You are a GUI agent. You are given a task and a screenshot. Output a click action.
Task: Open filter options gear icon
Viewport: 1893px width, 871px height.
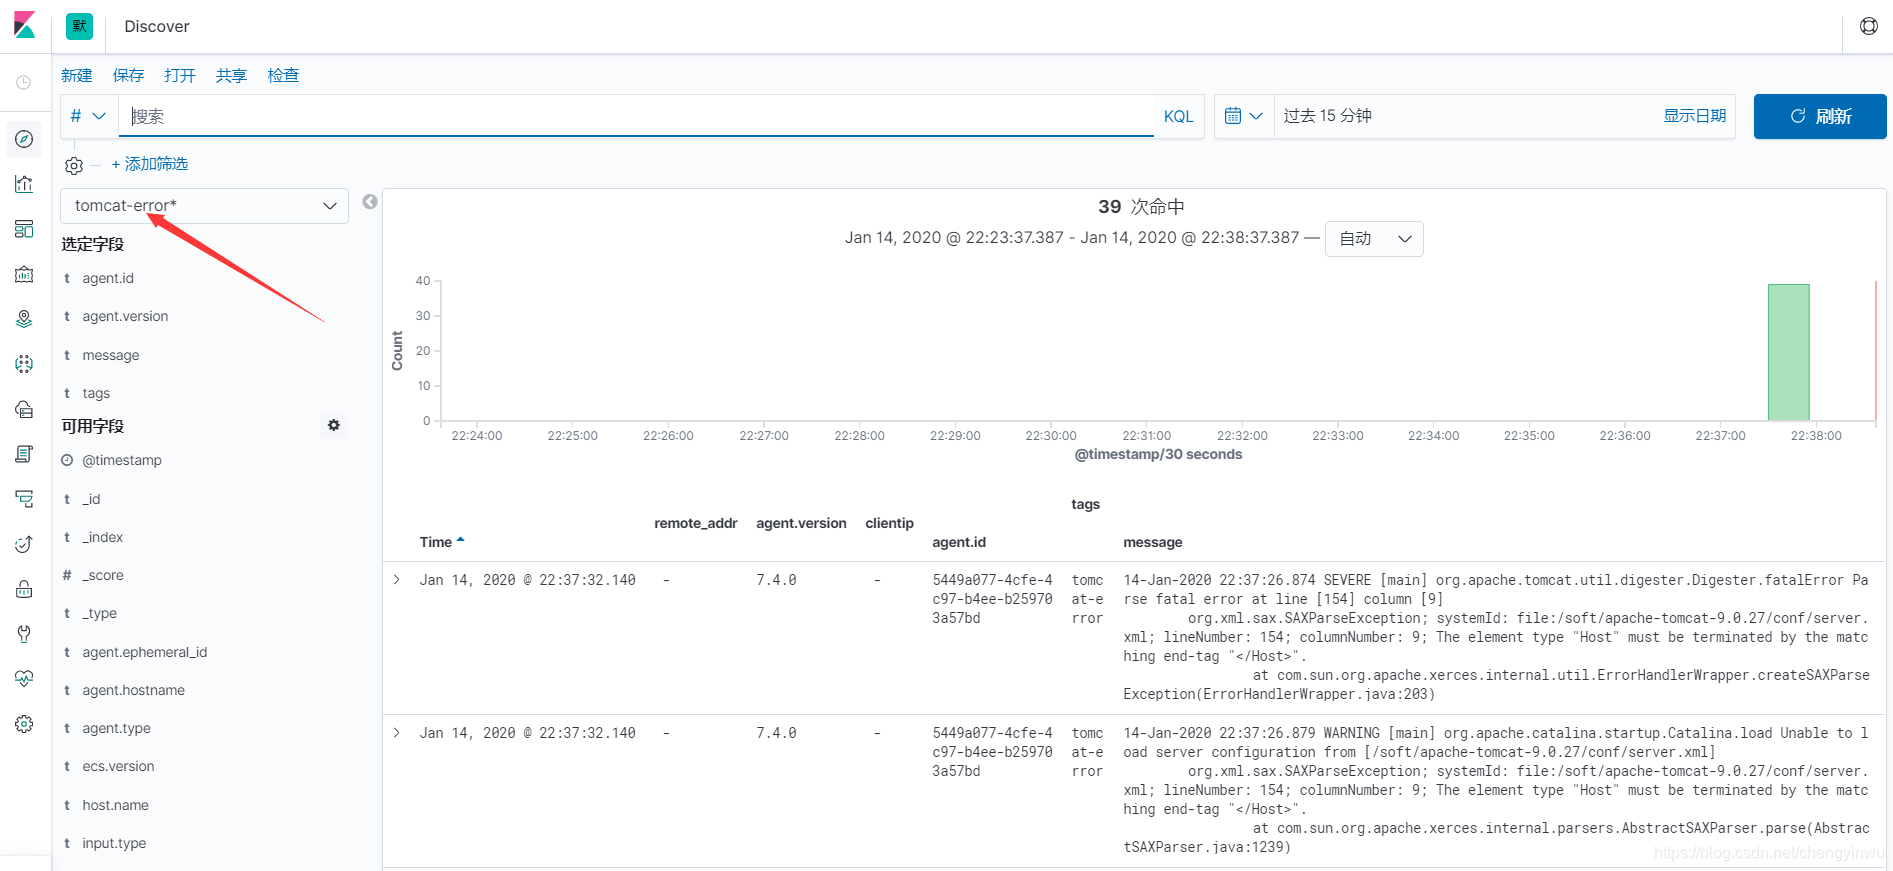click(x=74, y=165)
